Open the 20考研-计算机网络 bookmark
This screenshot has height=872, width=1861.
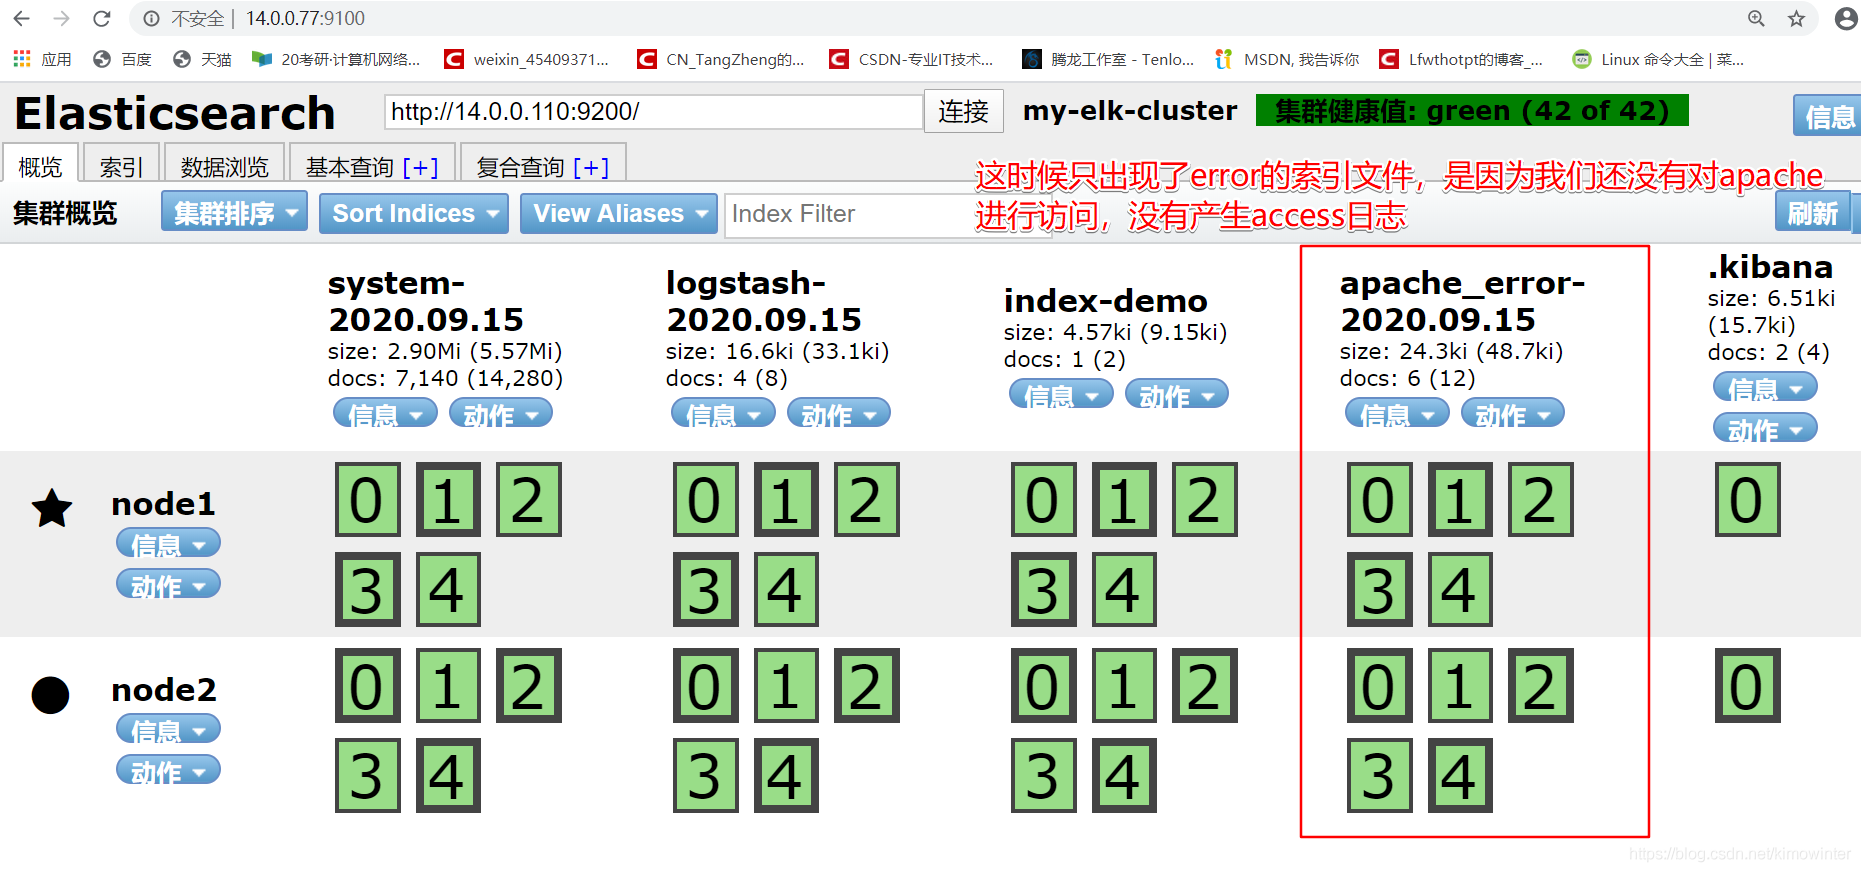point(336,59)
